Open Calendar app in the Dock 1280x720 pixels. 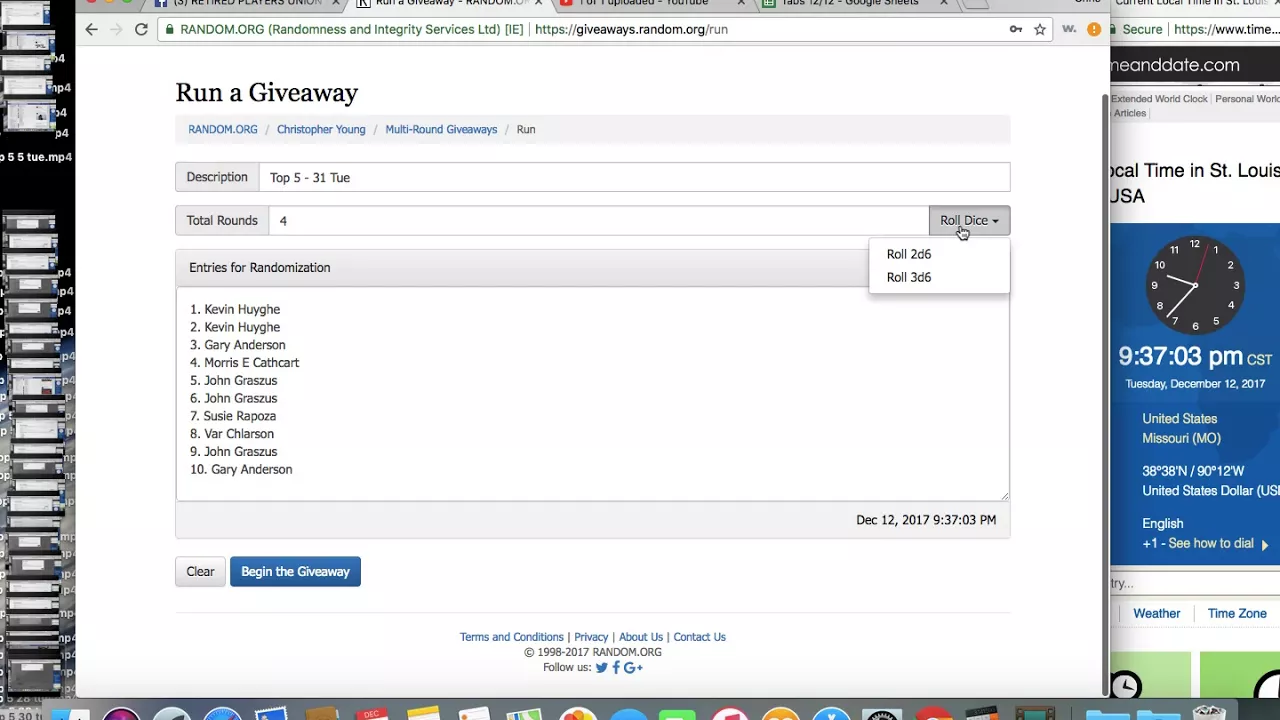click(372, 714)
